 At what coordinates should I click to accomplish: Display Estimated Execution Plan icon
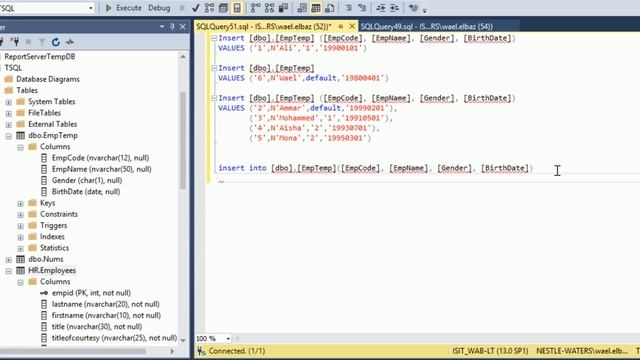click(x=209, y=8)
